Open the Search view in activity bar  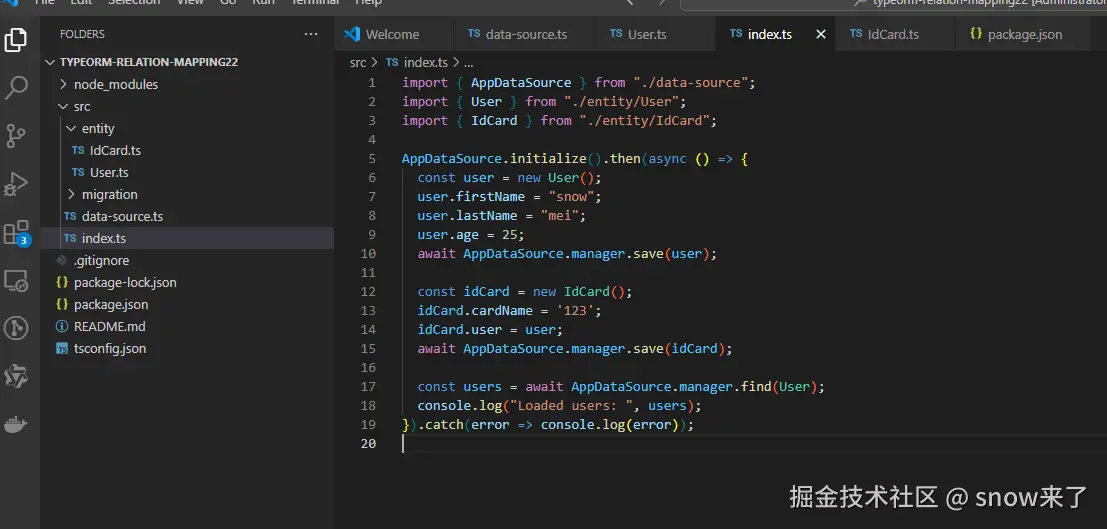click(x=16, y=88)
